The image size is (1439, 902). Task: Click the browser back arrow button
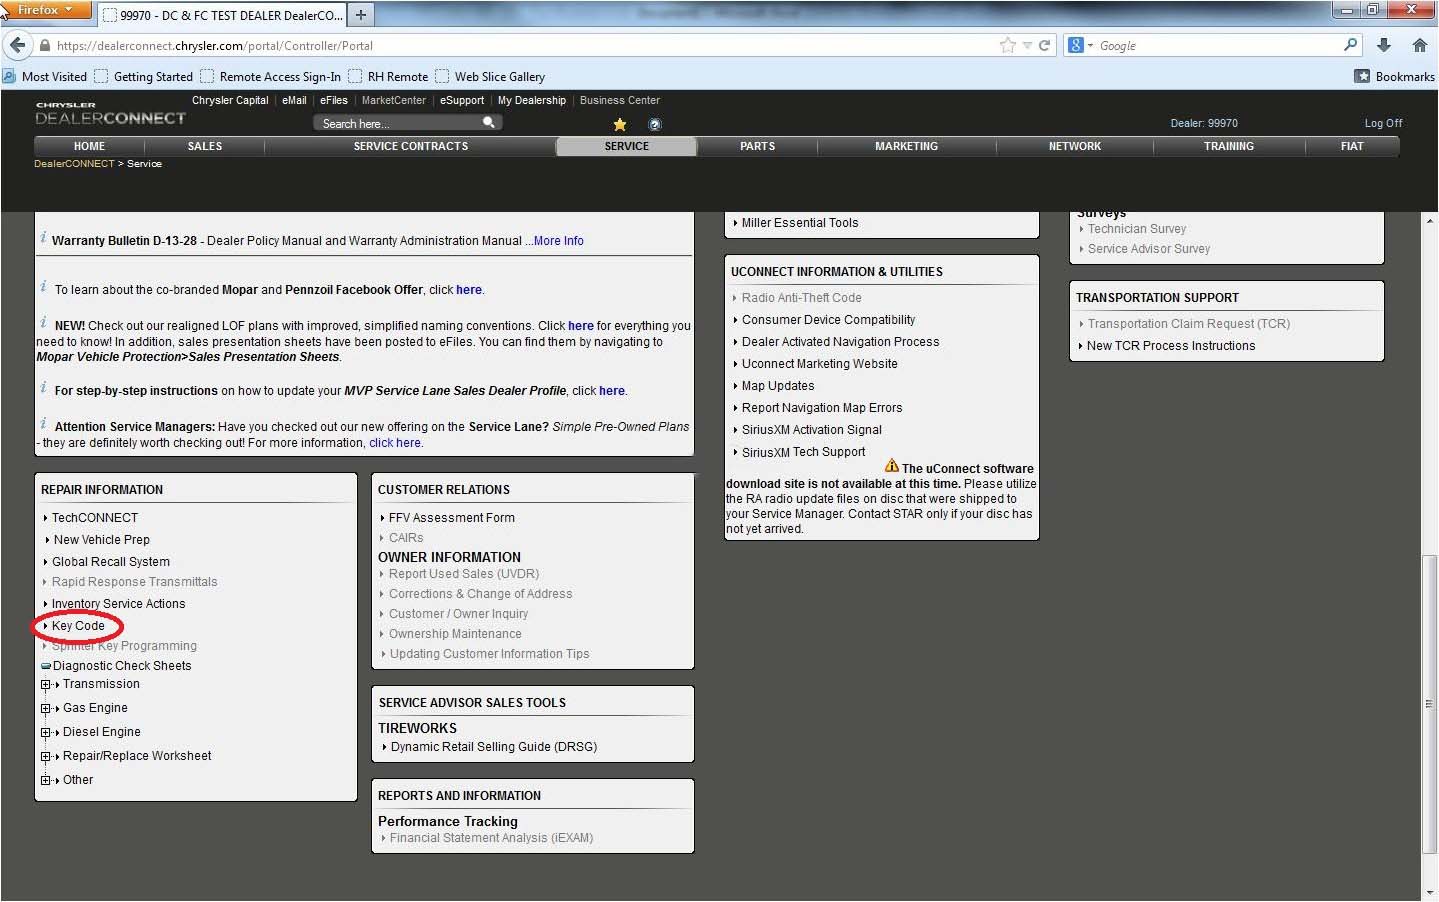click(x=17, y=45)
